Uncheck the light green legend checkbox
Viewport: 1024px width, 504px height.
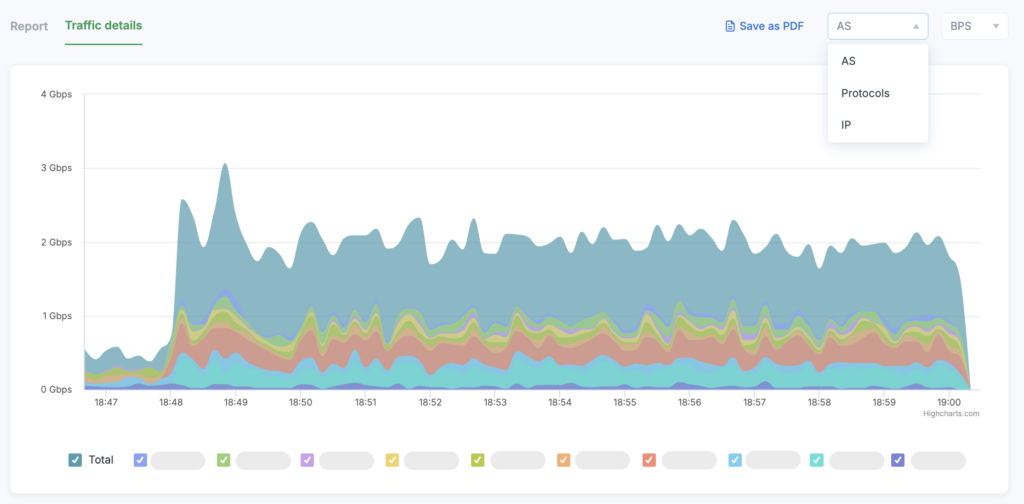(x=224, y=460)
